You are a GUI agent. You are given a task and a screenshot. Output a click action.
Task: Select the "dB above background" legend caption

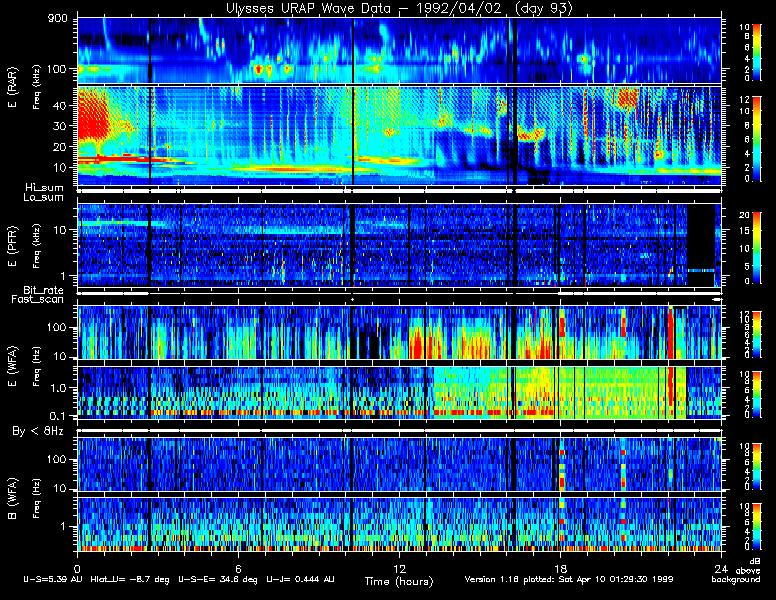(736, 570)
